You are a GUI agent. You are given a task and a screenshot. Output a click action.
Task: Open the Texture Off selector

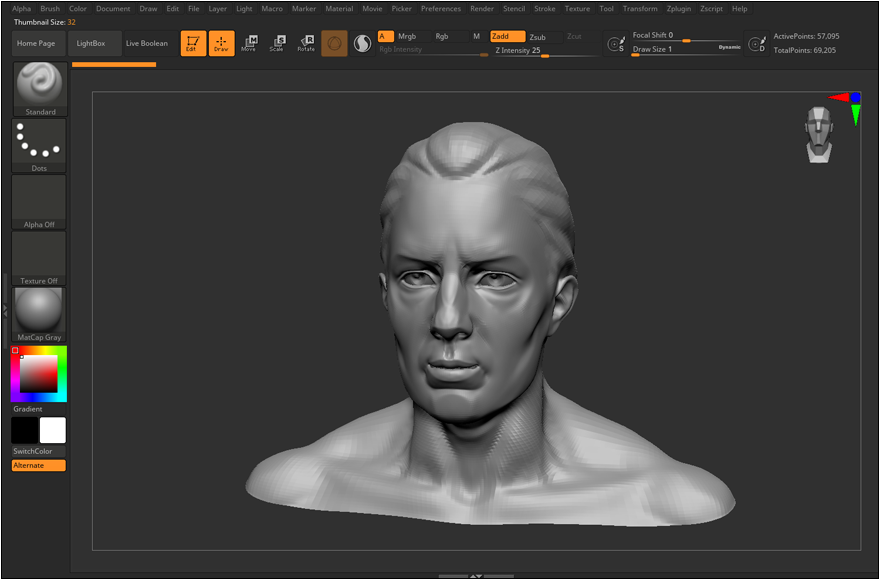[39, 256]
